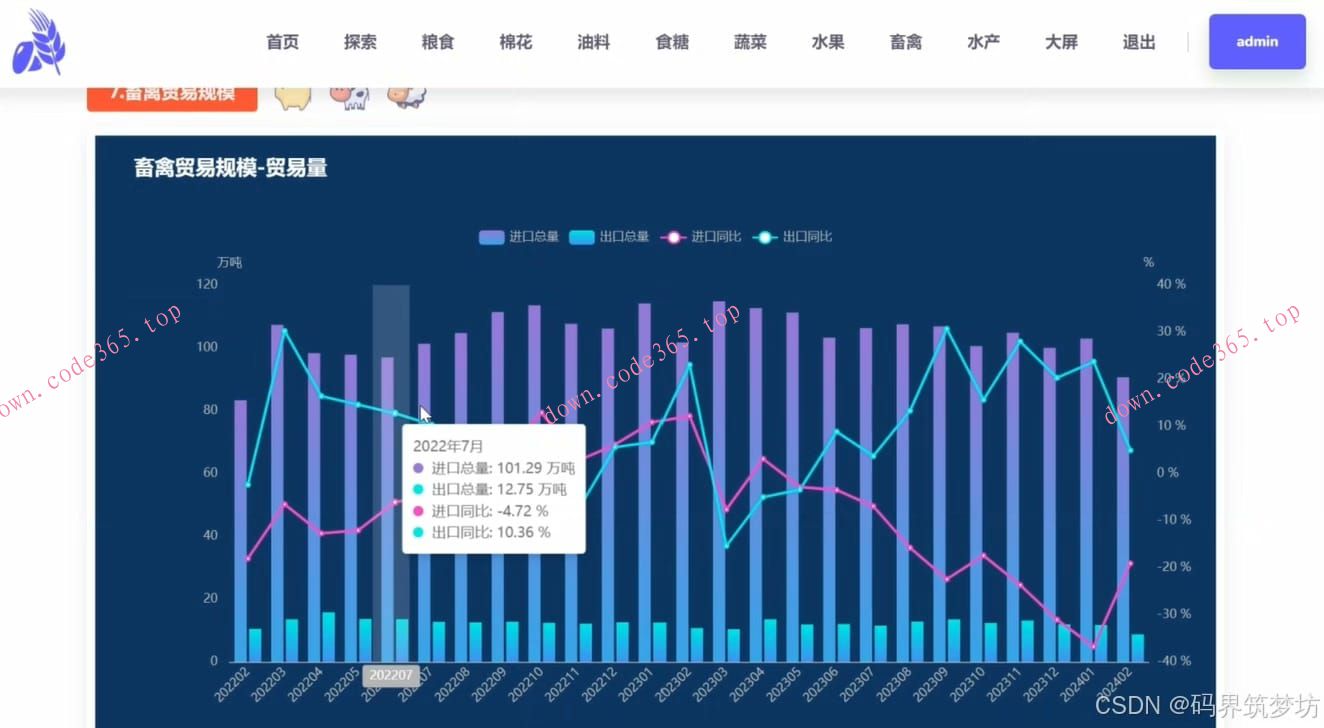Image resolution: width=1324 pixels, height=728 pixels.
Task: Click the 202302 x-axis label
Action: tap(675, 684)
